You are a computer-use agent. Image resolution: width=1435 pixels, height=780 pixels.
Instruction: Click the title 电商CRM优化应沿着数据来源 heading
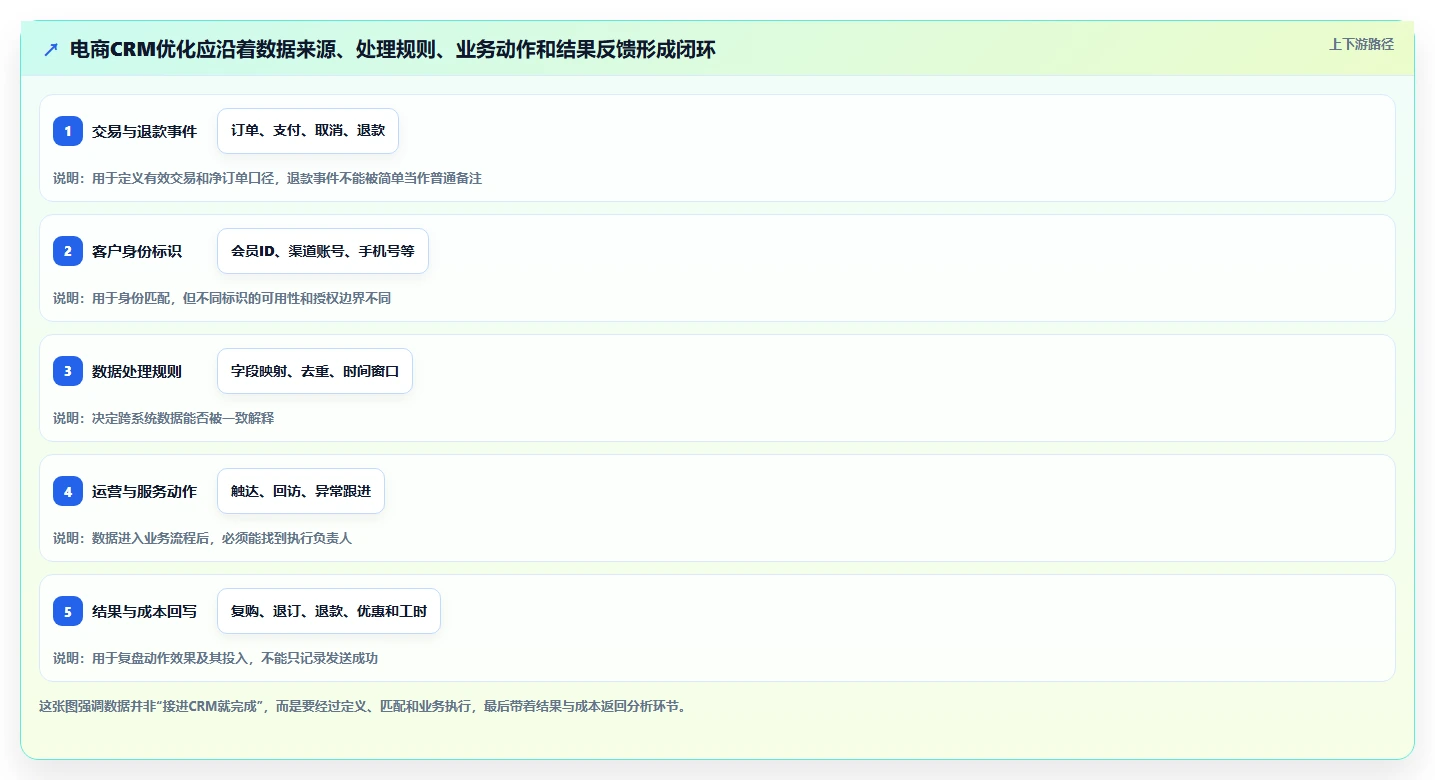(x=393, y=49)
